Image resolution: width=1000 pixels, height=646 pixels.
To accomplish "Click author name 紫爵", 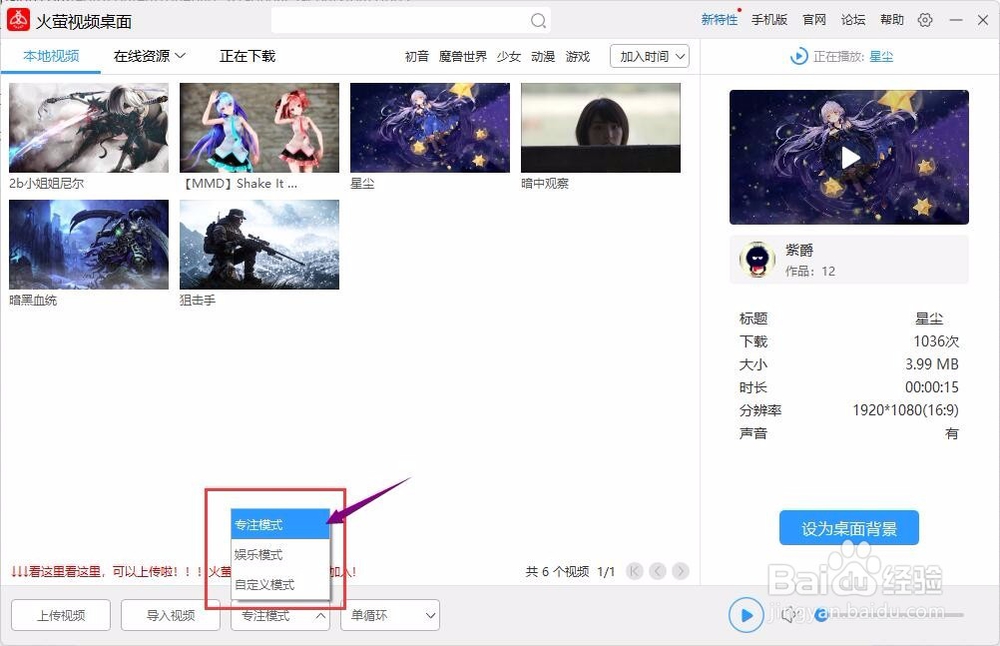I will 799,251.
